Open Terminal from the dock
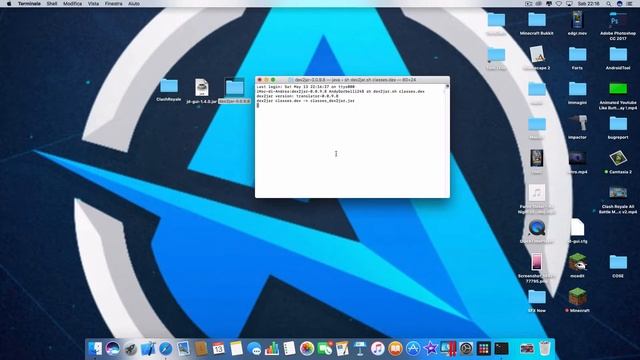This screenshot has height=360, width=640. click(501, 349)
